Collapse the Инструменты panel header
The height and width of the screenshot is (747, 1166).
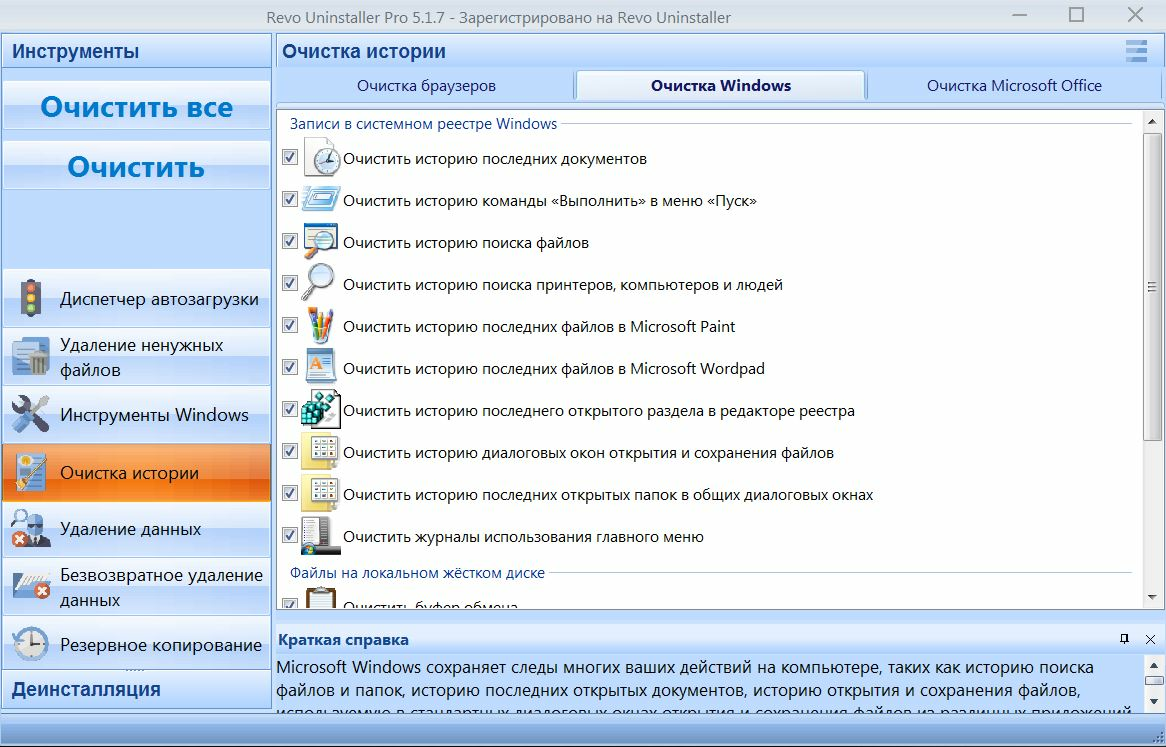point(137,51)
